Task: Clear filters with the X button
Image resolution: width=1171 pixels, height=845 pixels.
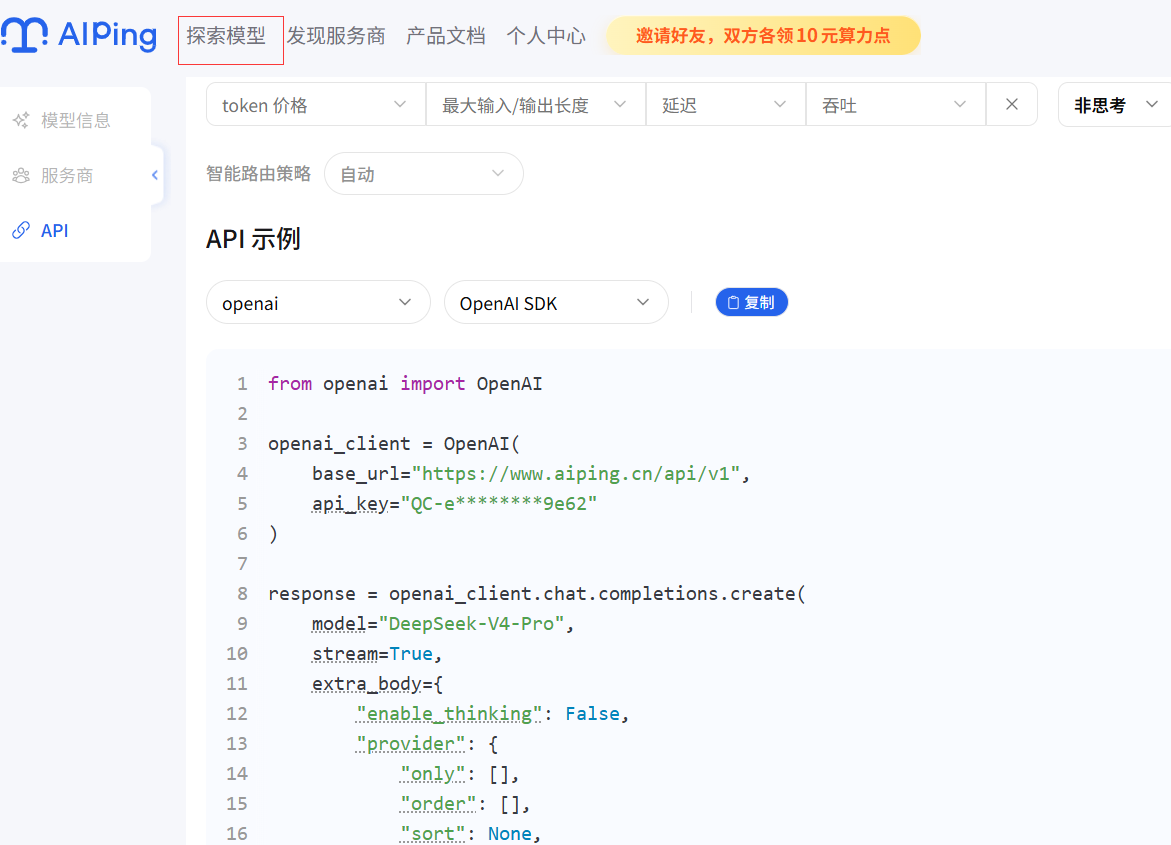Action: click(1012, 105)
